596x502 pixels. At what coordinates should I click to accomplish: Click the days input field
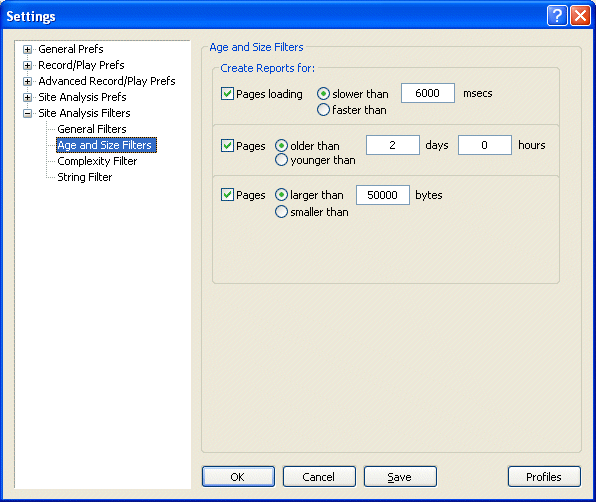coord(393,145)
